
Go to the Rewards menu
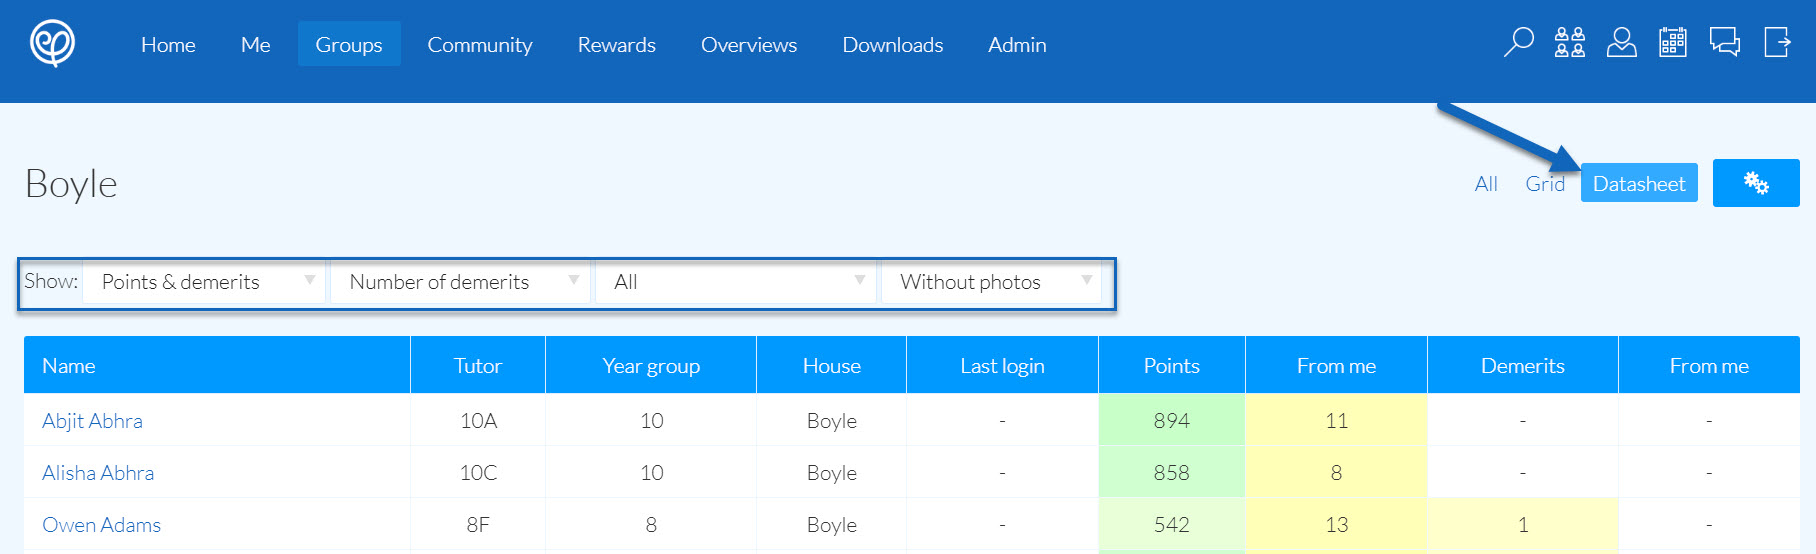tap(616, 45)
